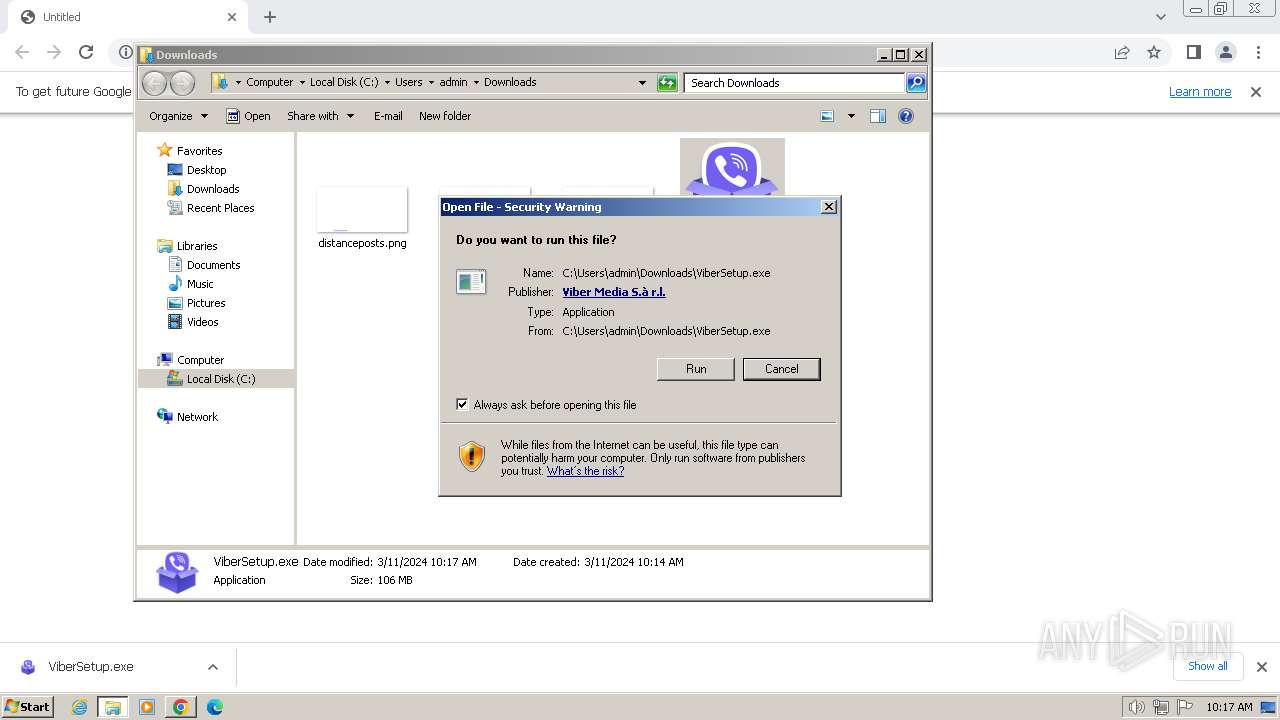Bookmark this tab with star icon
This screenshot has width=1280, height=720.
coord(1154,52)
